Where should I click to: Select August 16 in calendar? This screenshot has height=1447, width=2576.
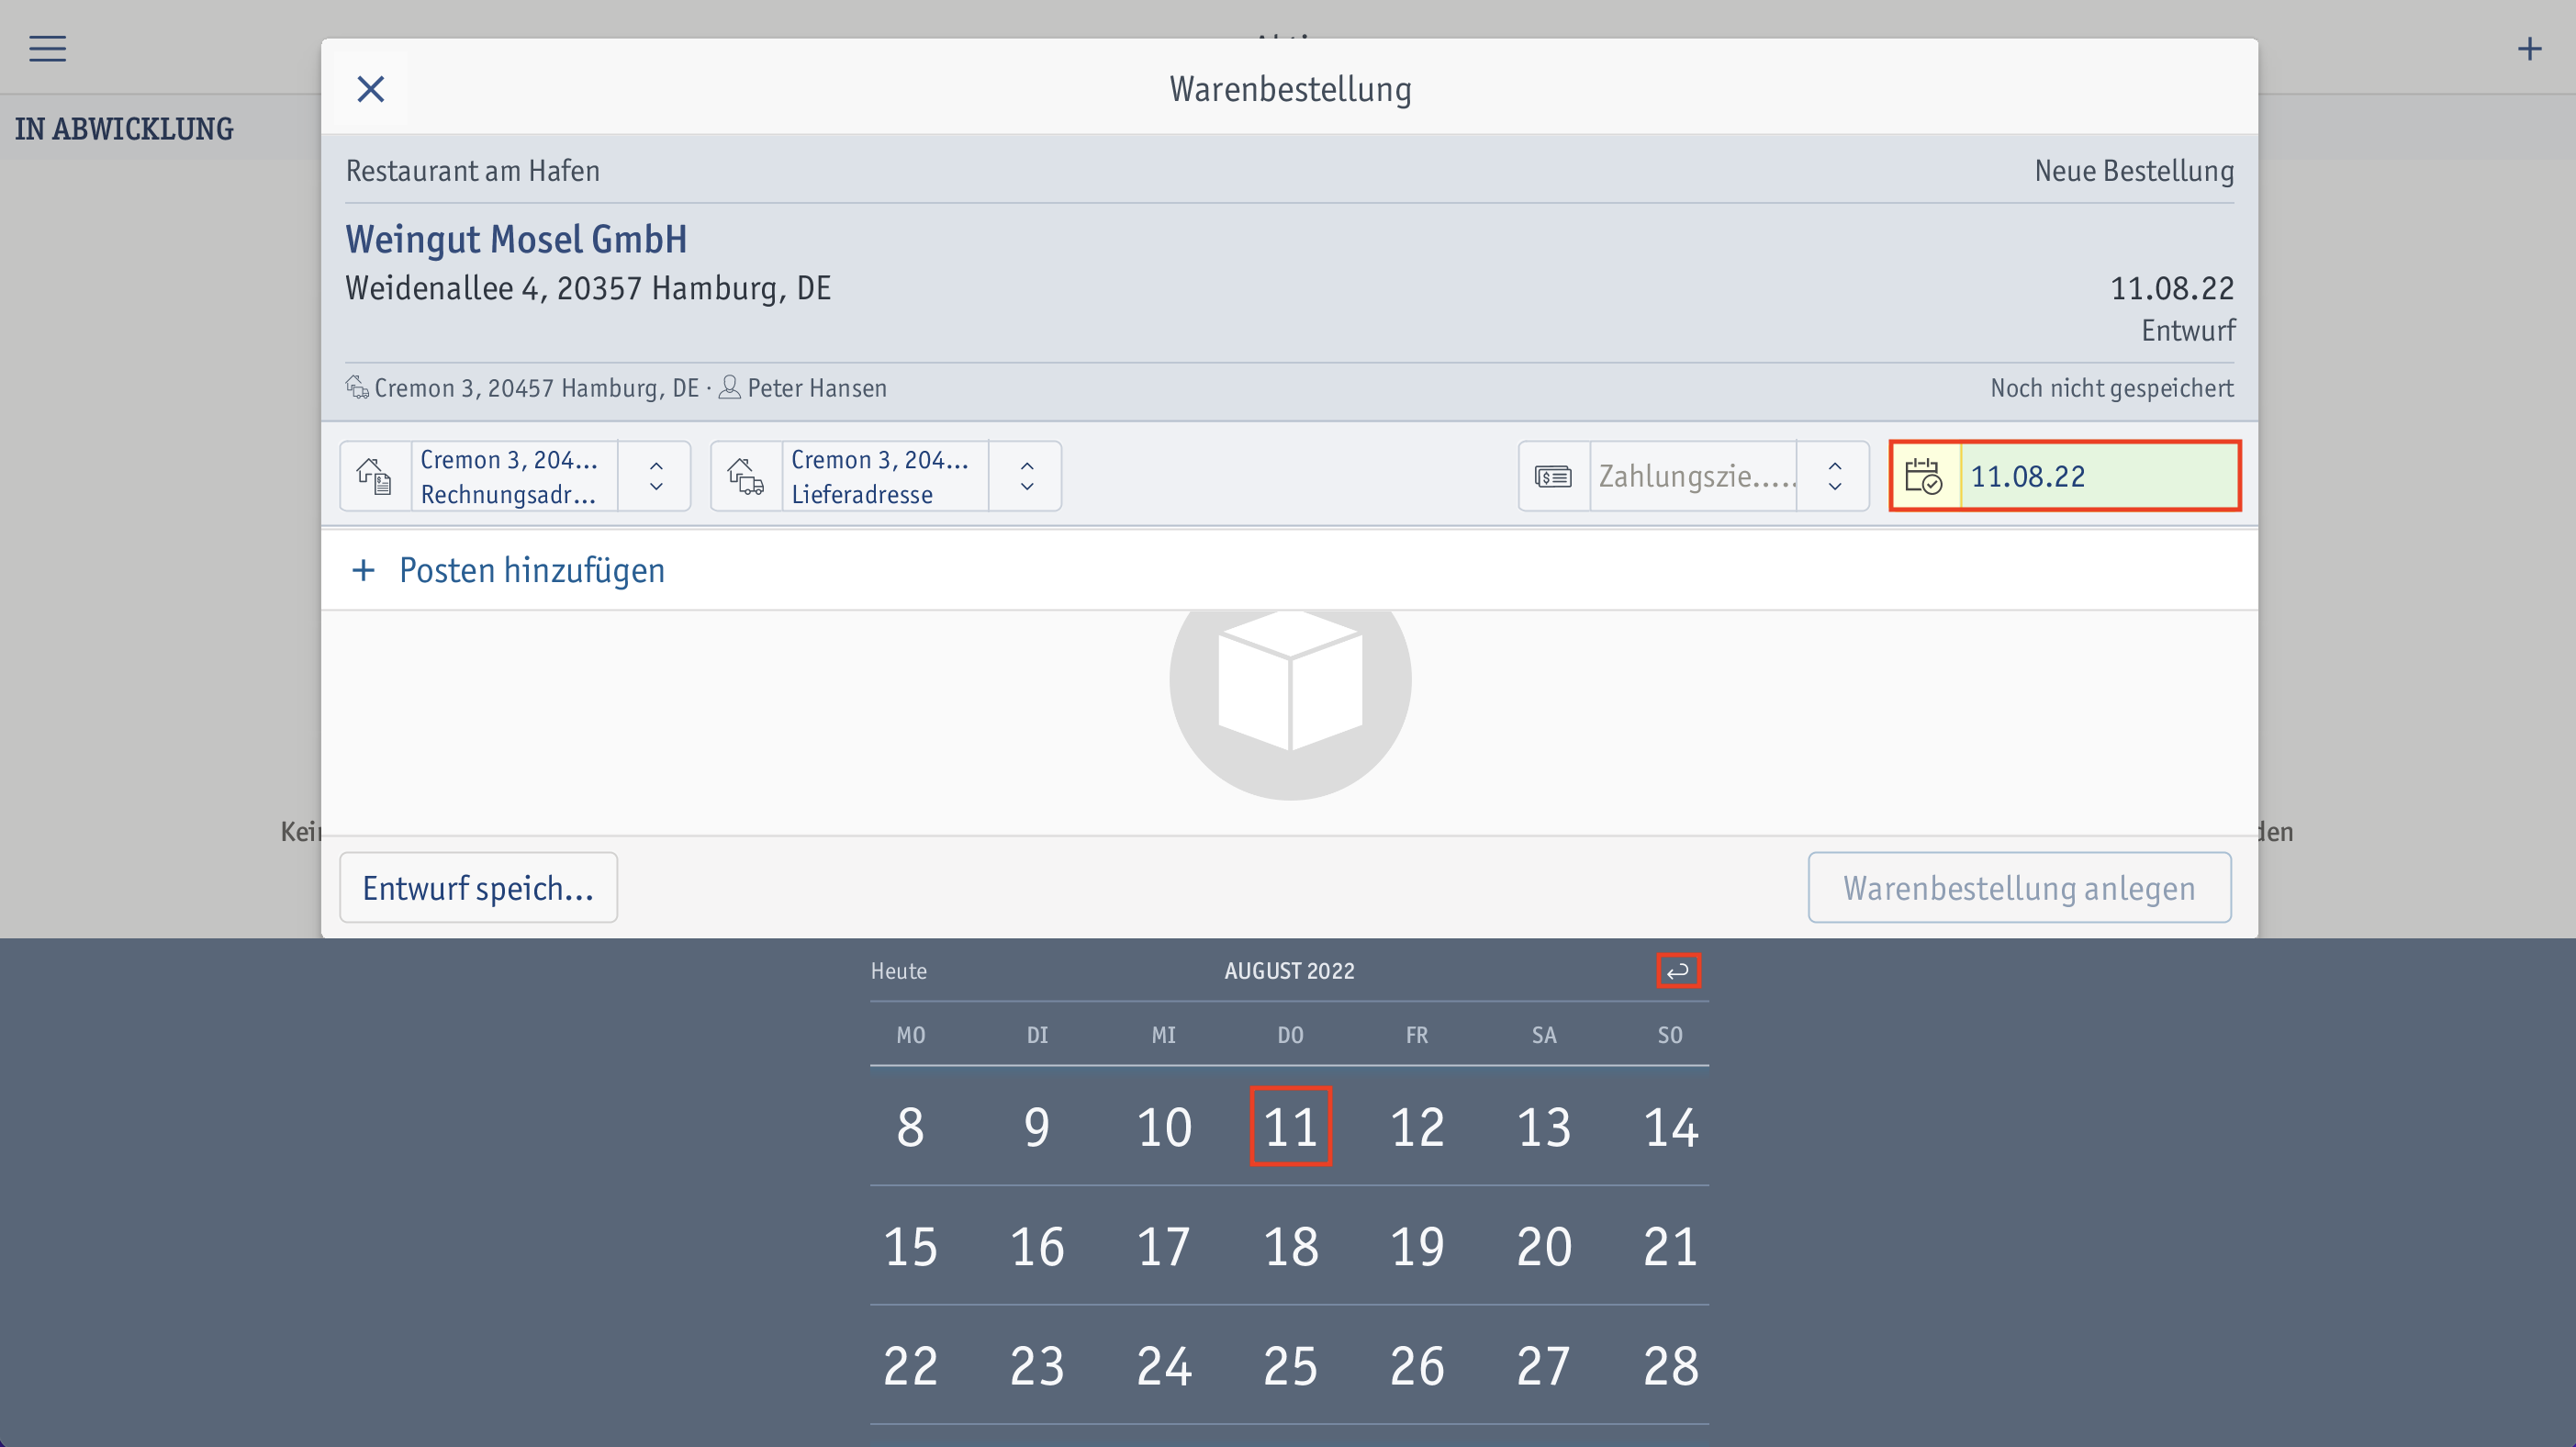[1037, 1245]
